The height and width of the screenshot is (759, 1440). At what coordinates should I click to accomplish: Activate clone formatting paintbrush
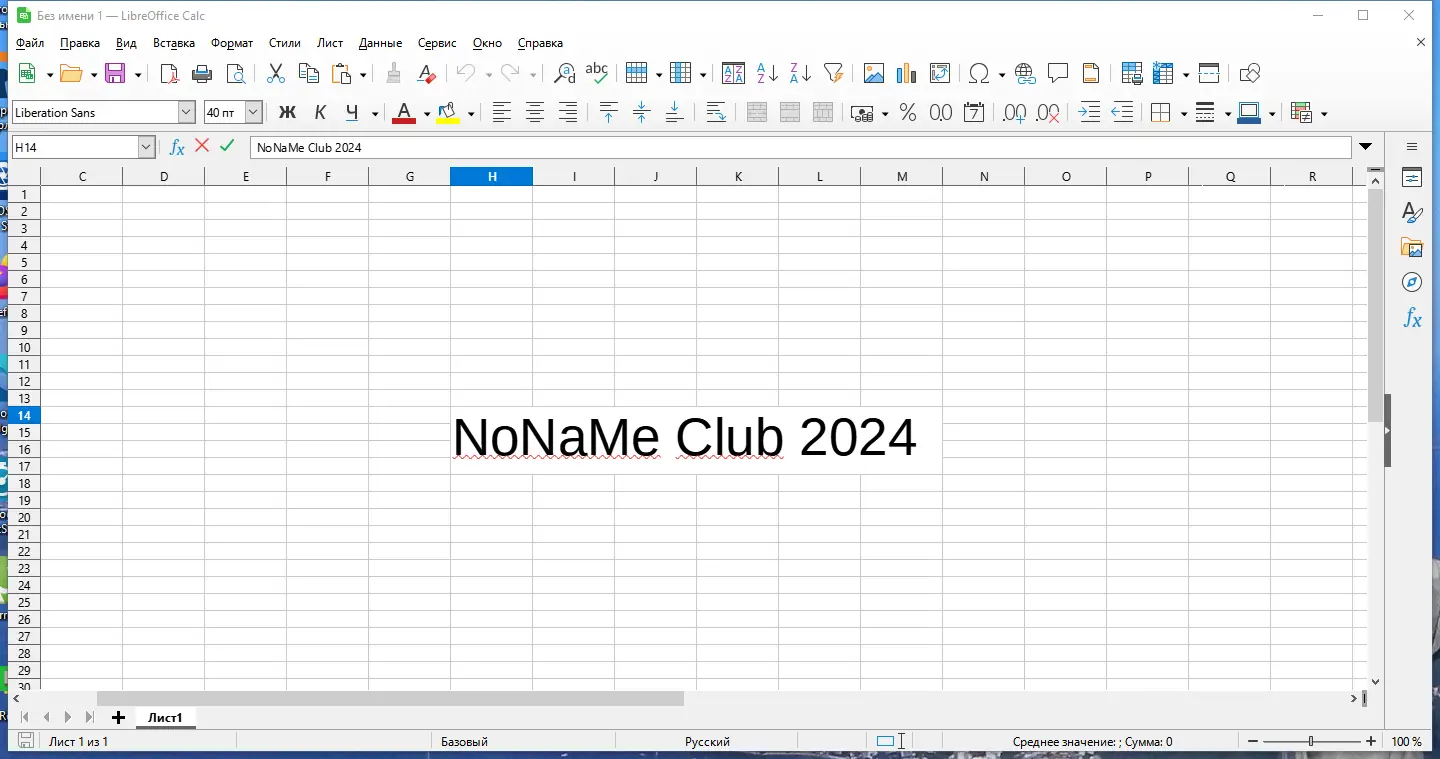tap(393, 73)
